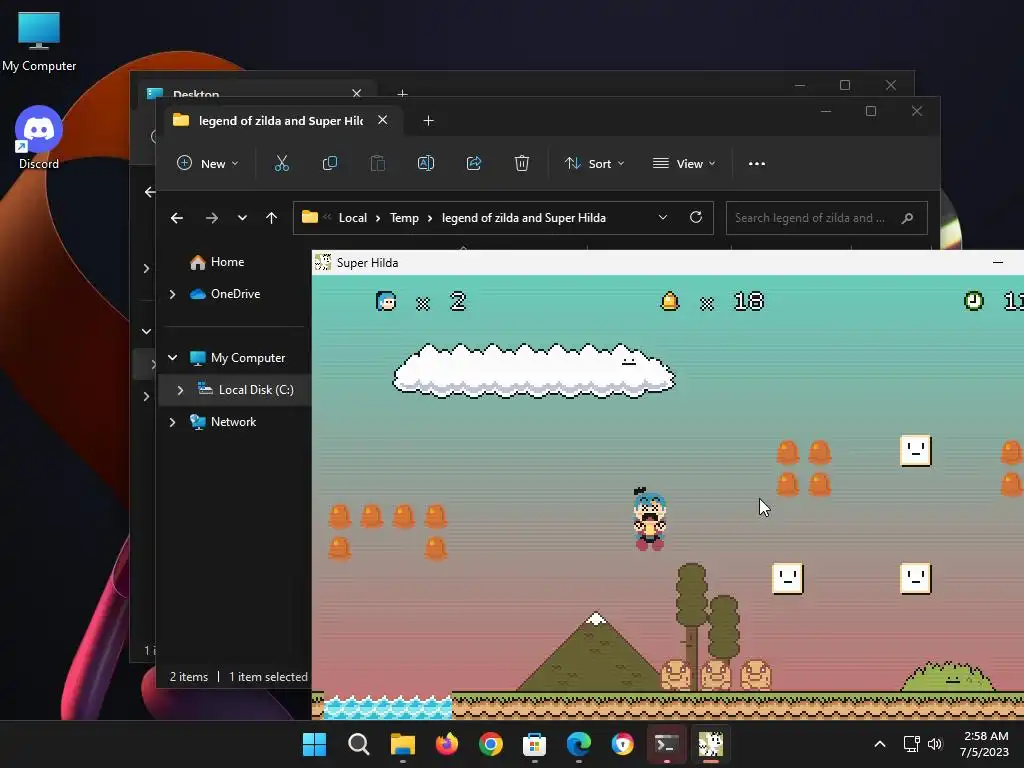
Task: Select Home in the navigation pane
Action: click(x=227, y=262)
